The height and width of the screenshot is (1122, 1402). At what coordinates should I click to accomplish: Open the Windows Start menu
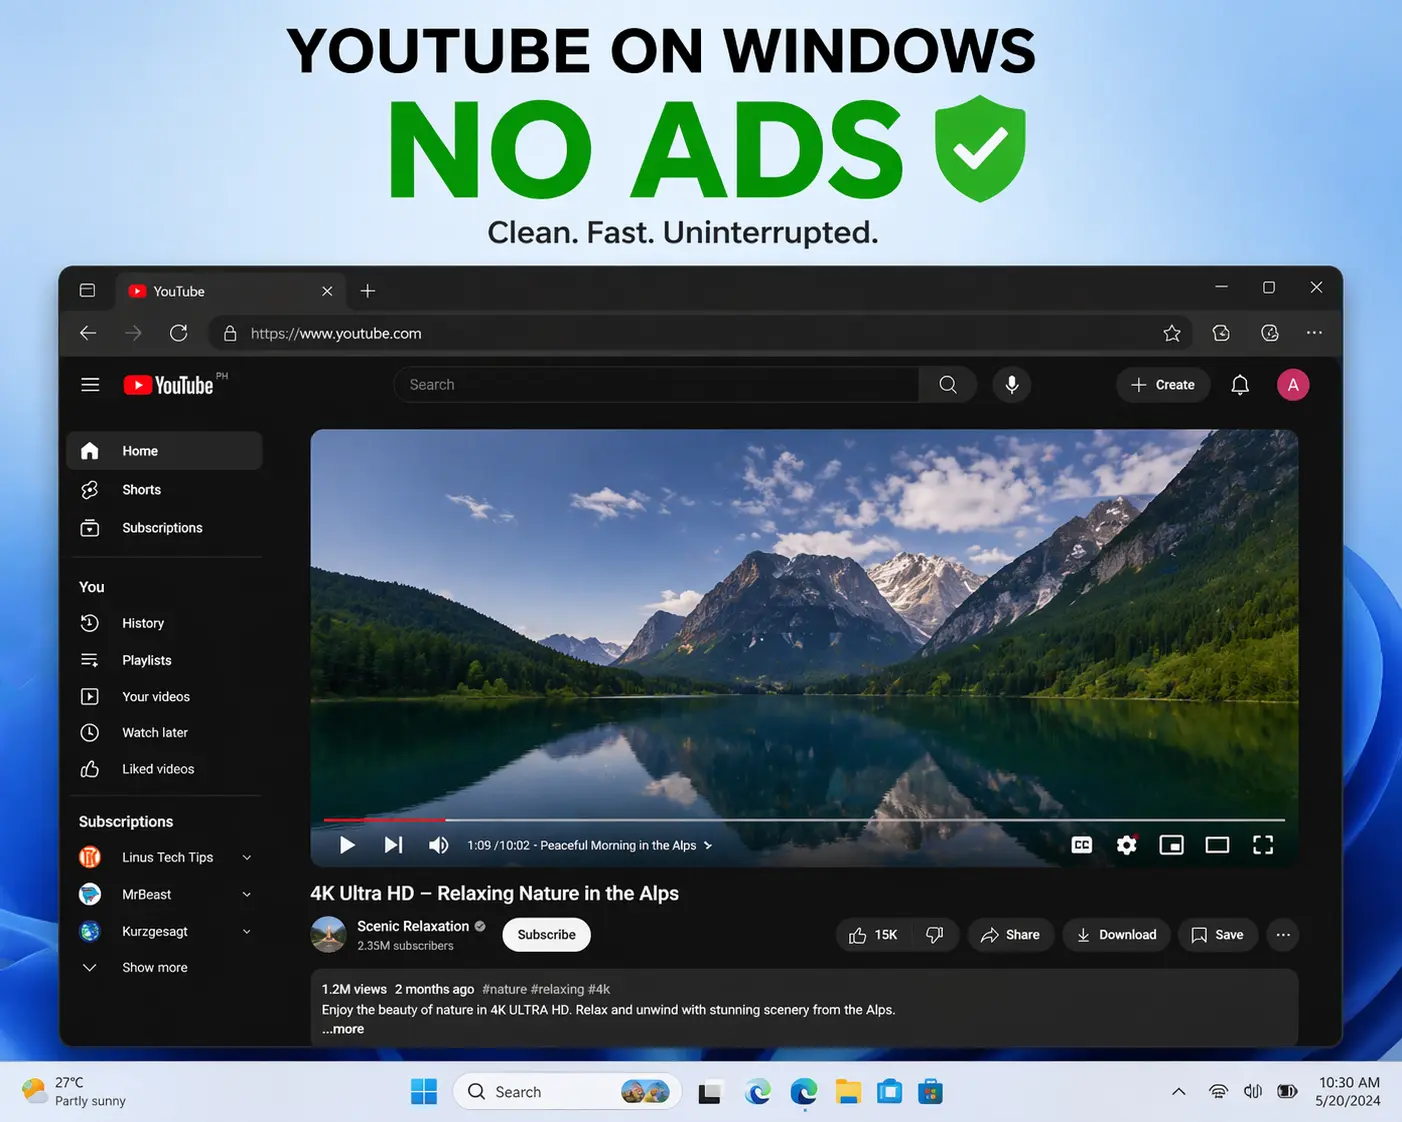[424, 1092]
